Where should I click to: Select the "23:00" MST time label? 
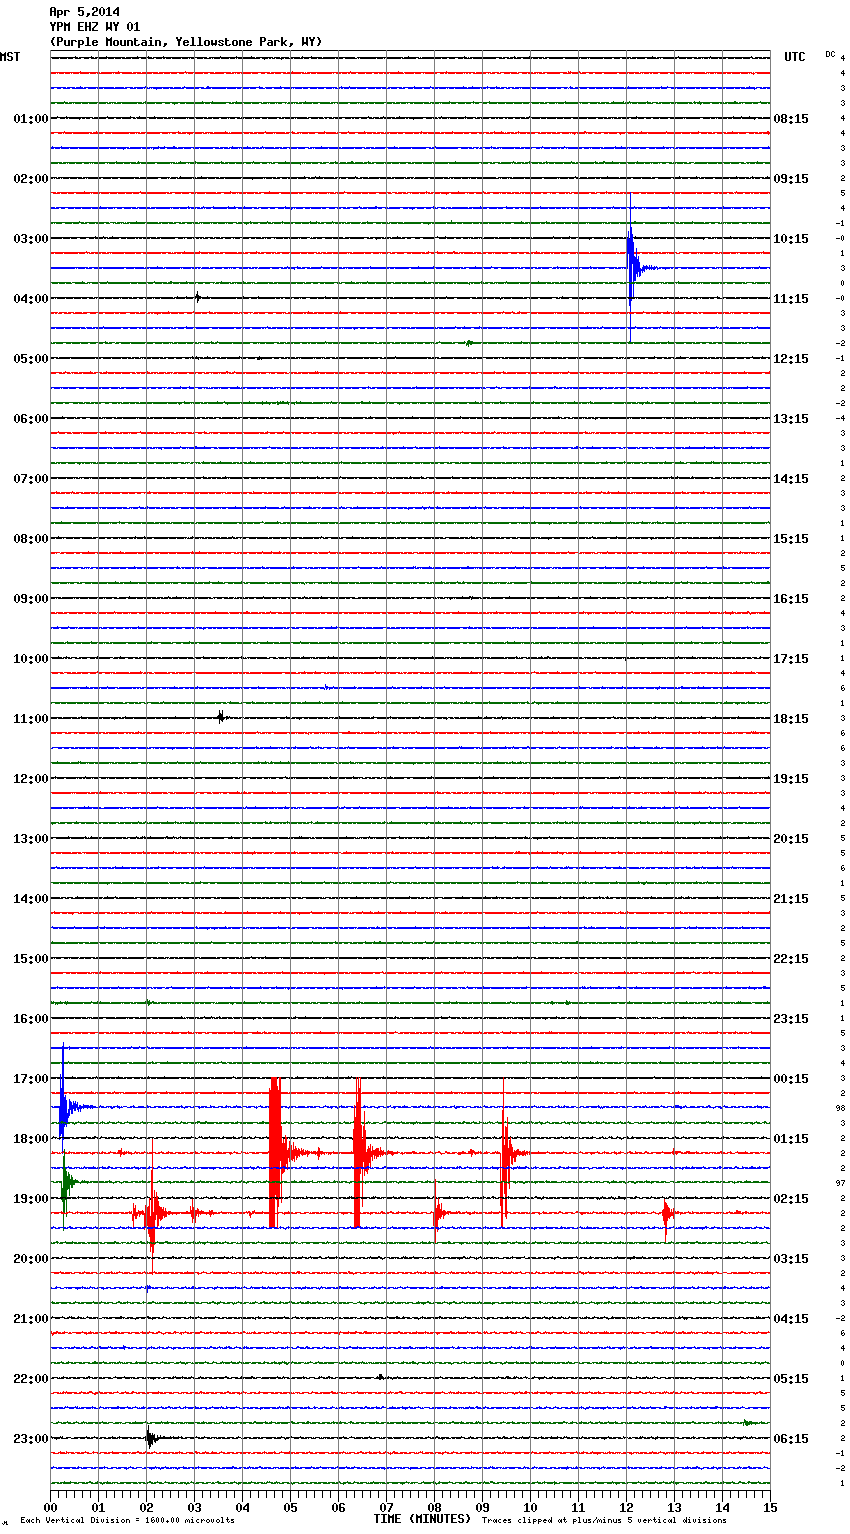coord(31,1439)
